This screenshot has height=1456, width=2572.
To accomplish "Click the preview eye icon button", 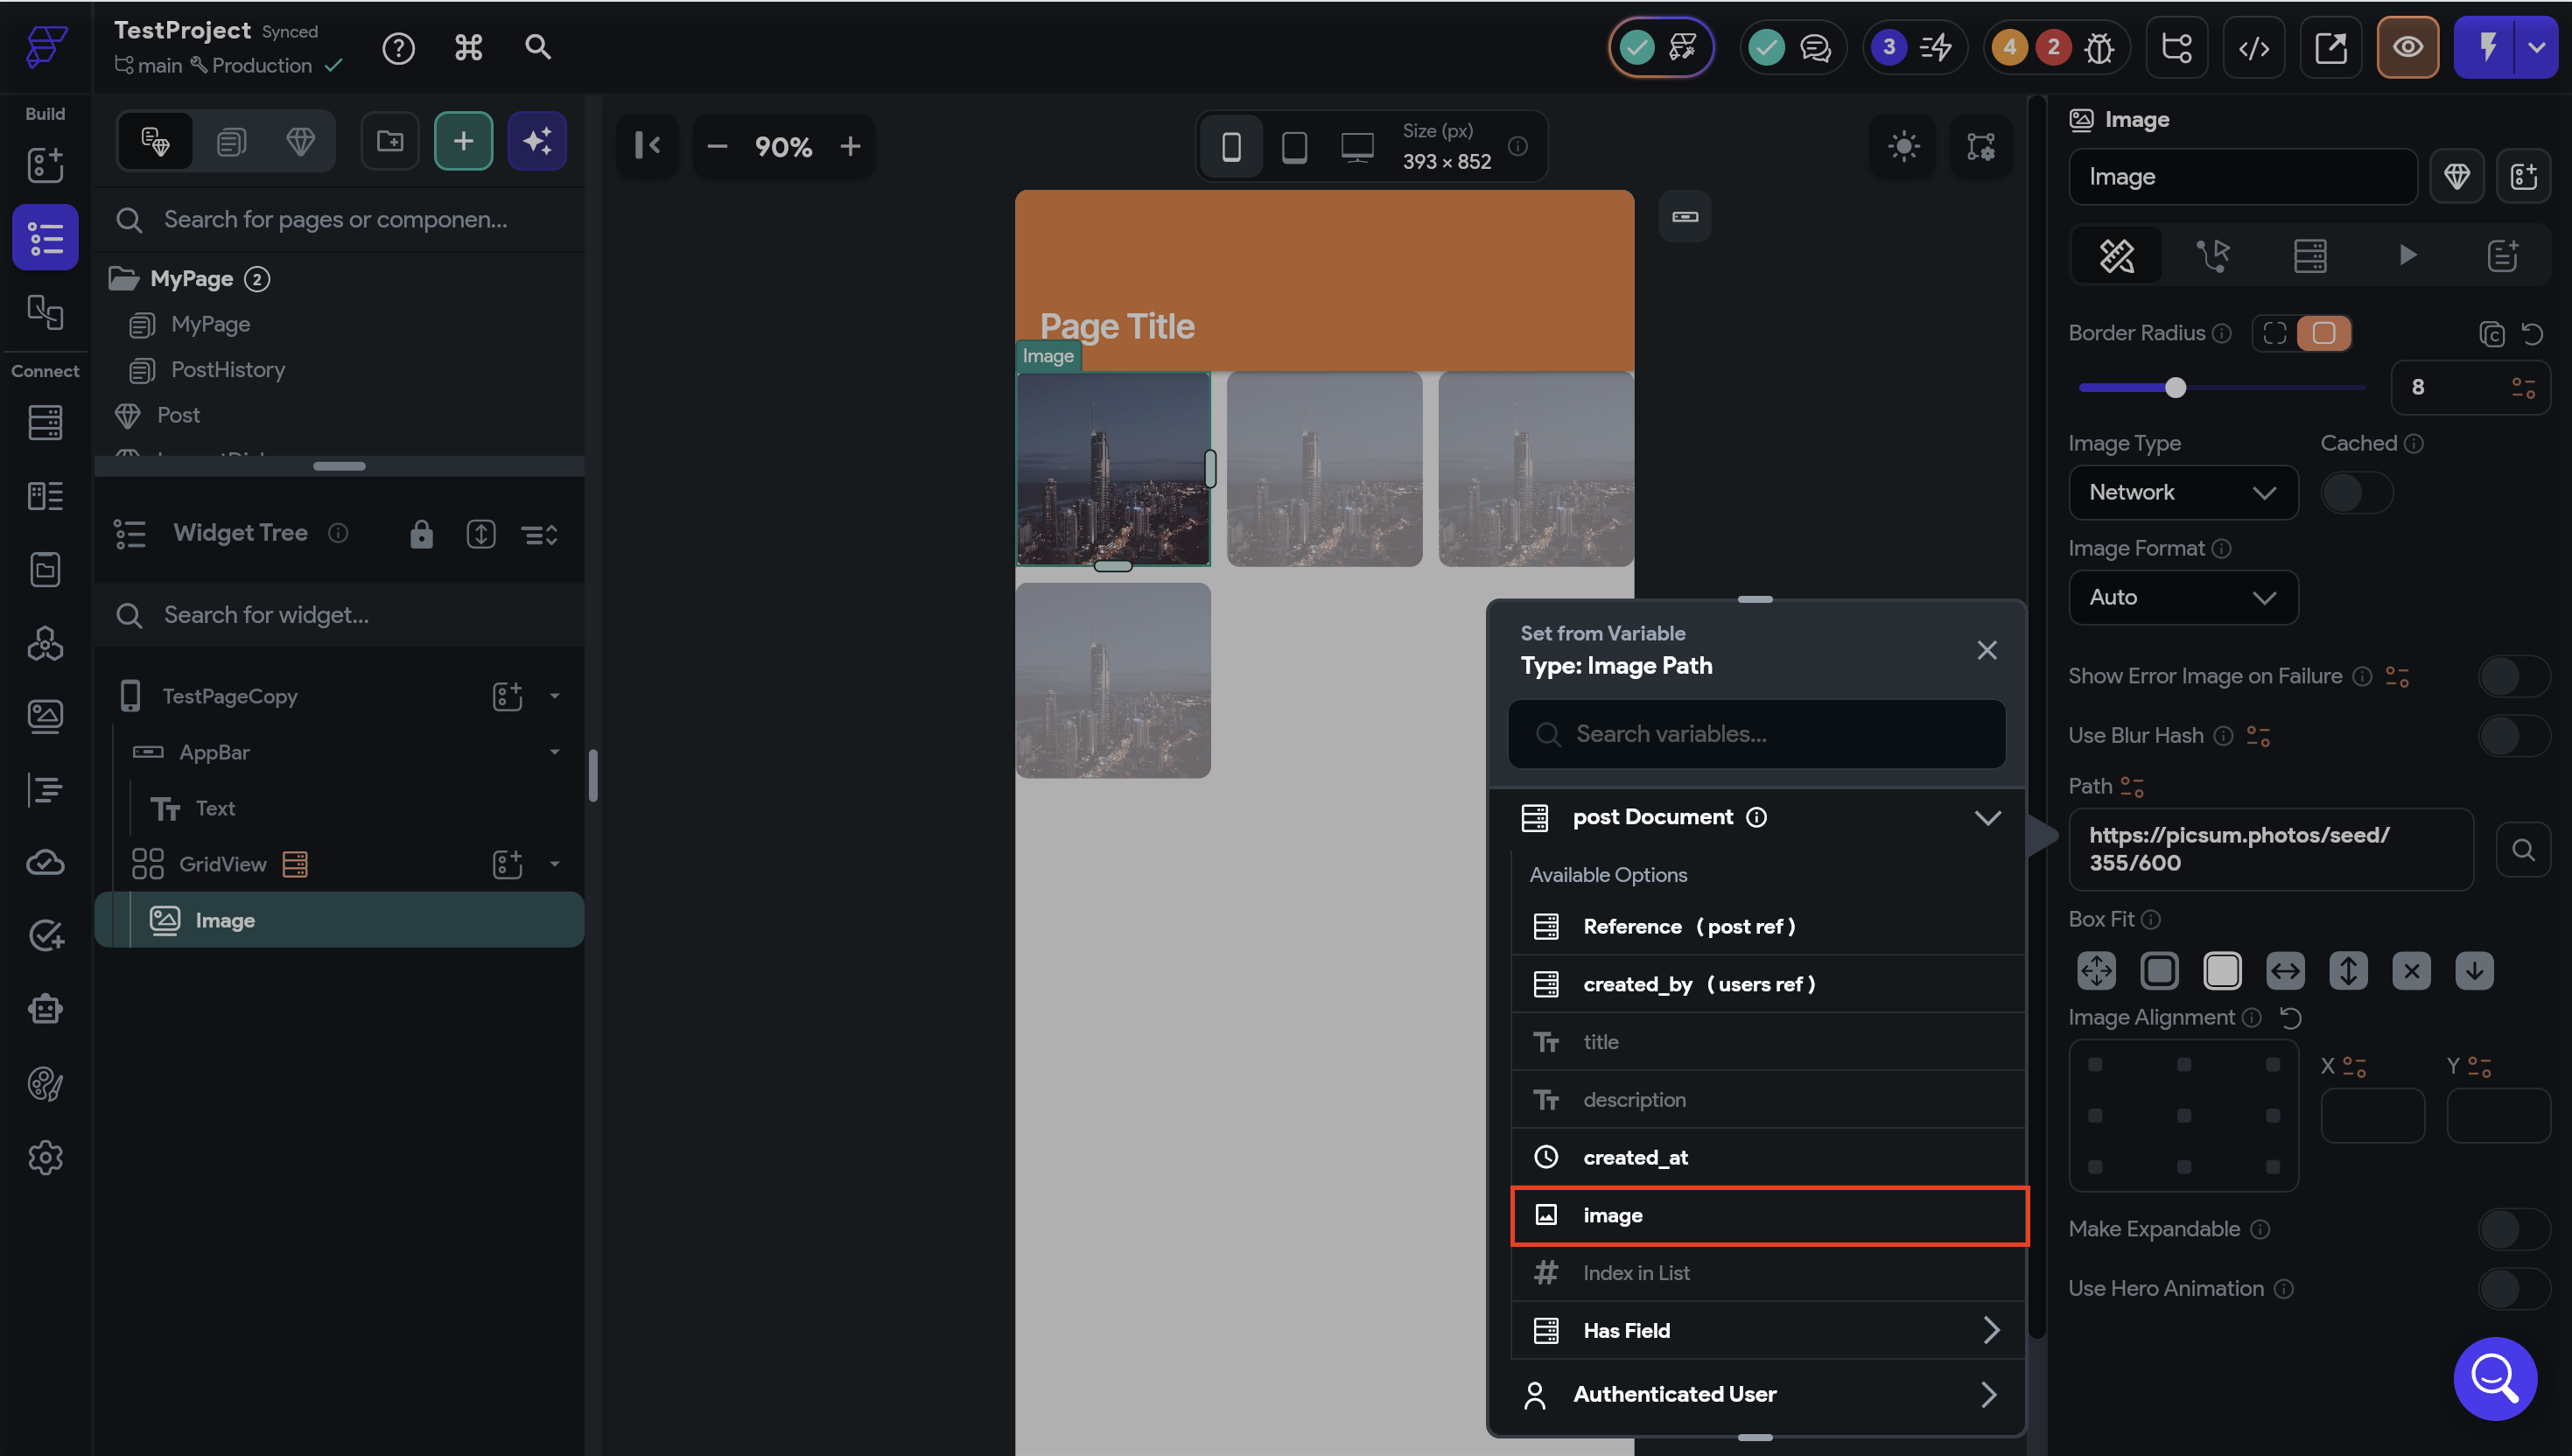I will [x=2407, y=47].
